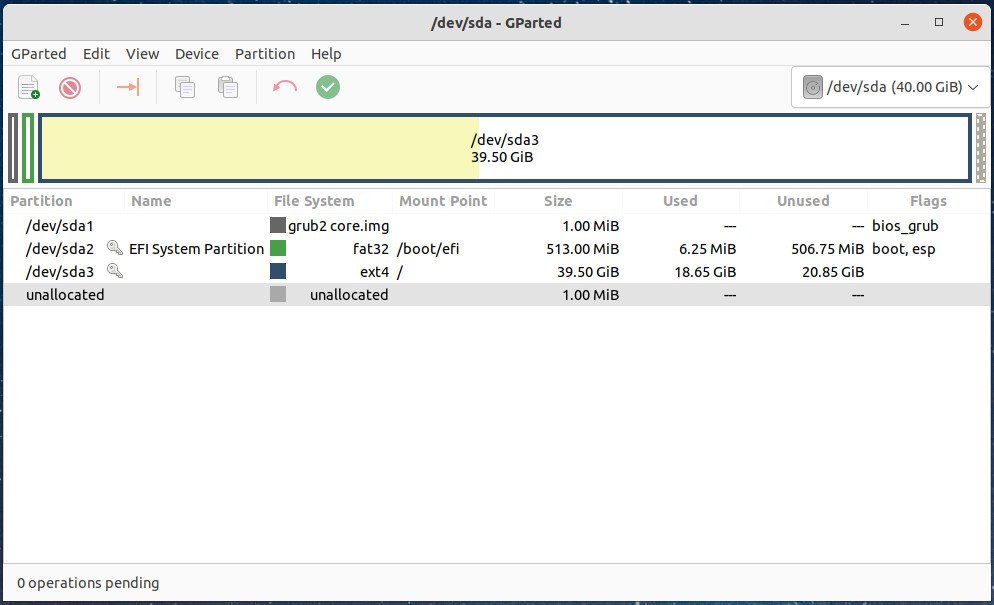Open the Device menu

click(x=197, y=54)
